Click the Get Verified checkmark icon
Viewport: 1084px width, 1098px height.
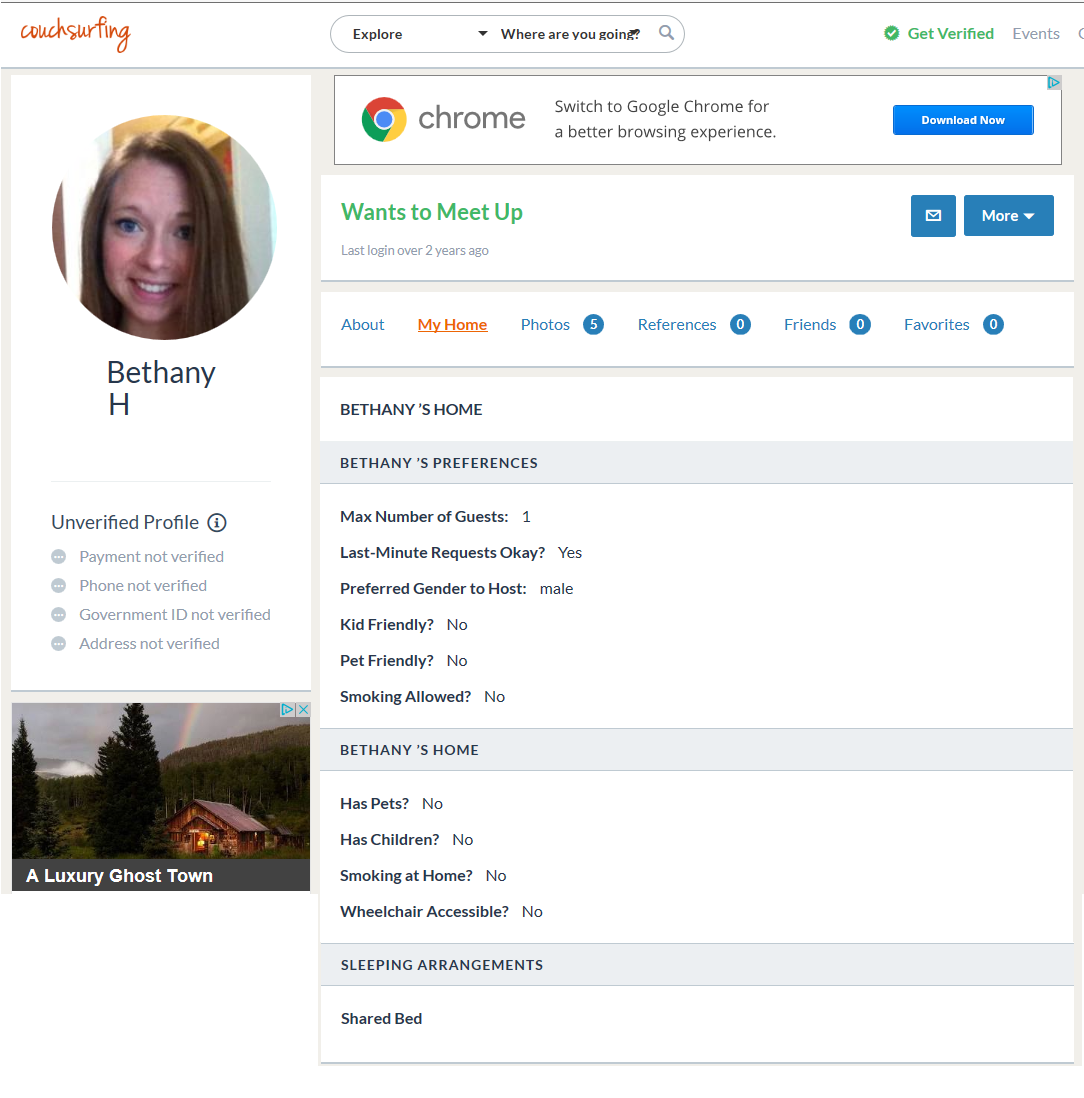[x=891, y=34]
